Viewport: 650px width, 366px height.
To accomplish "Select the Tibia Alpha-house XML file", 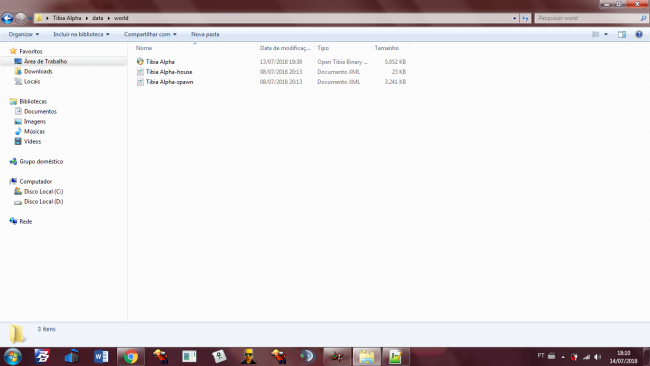I will [x=169, y=72].
